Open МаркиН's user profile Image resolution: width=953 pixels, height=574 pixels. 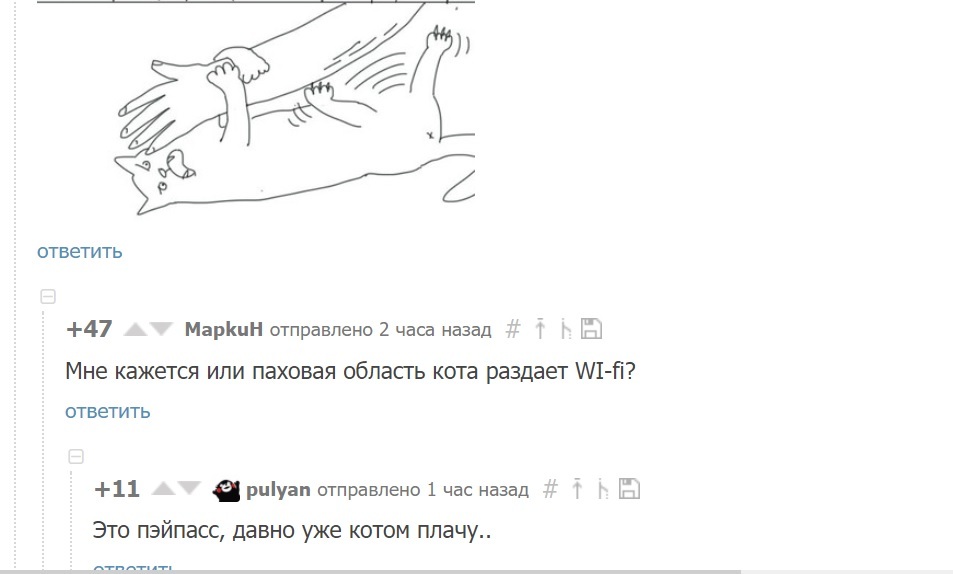(224, 330)
